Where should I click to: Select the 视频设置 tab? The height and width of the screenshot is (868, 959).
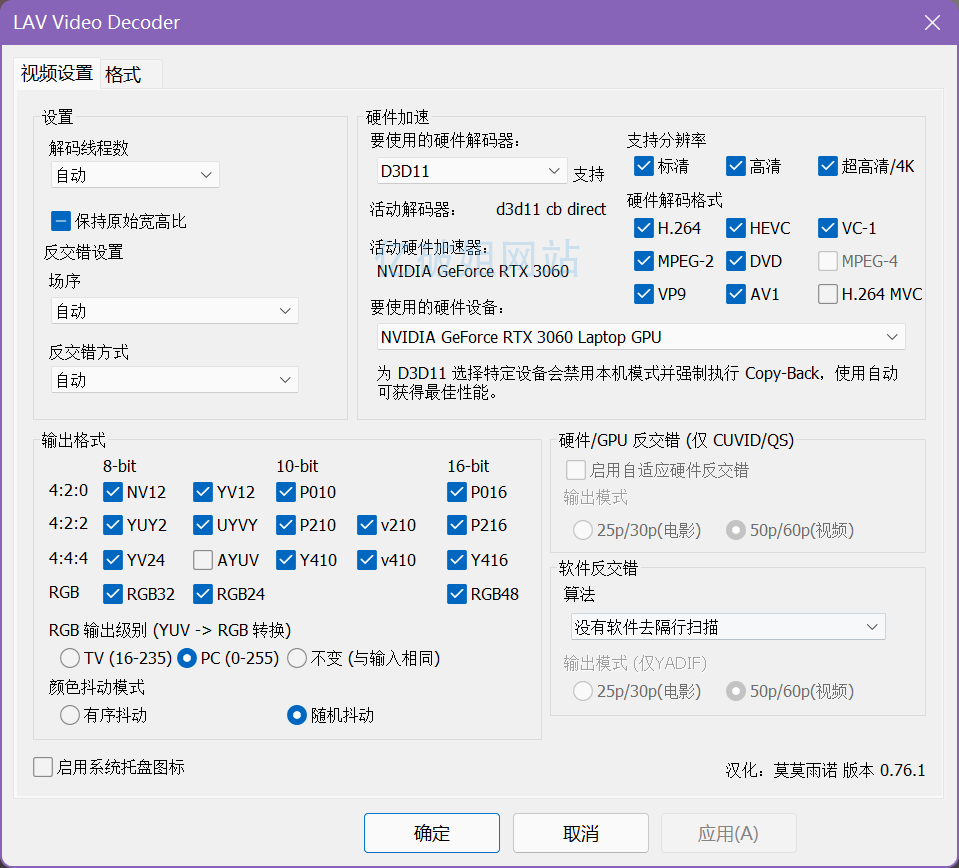[x=57, y=74]
